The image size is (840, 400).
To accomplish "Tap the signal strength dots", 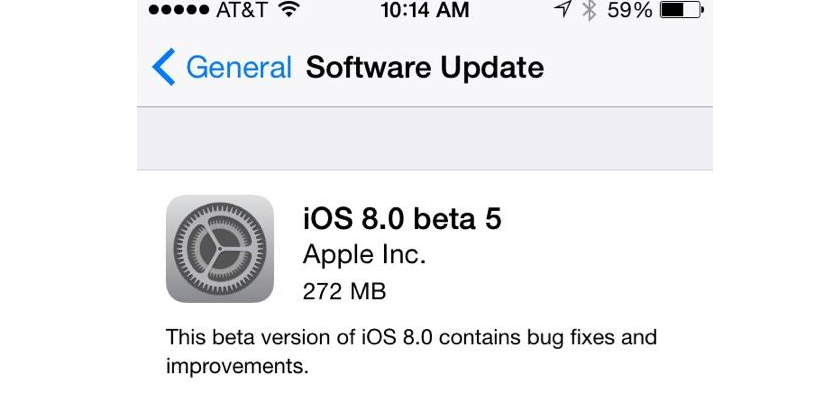I will point(178,10).
